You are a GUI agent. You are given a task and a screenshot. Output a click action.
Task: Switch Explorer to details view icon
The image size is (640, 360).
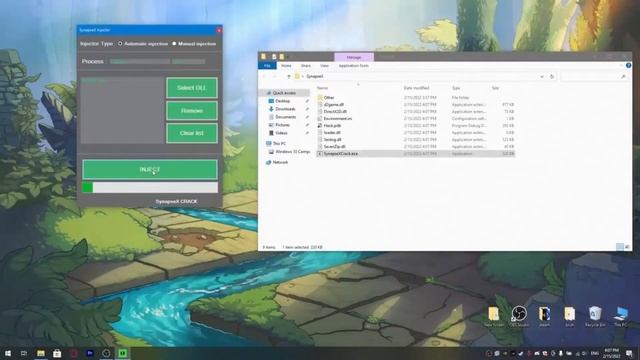(x=620, y=247)
